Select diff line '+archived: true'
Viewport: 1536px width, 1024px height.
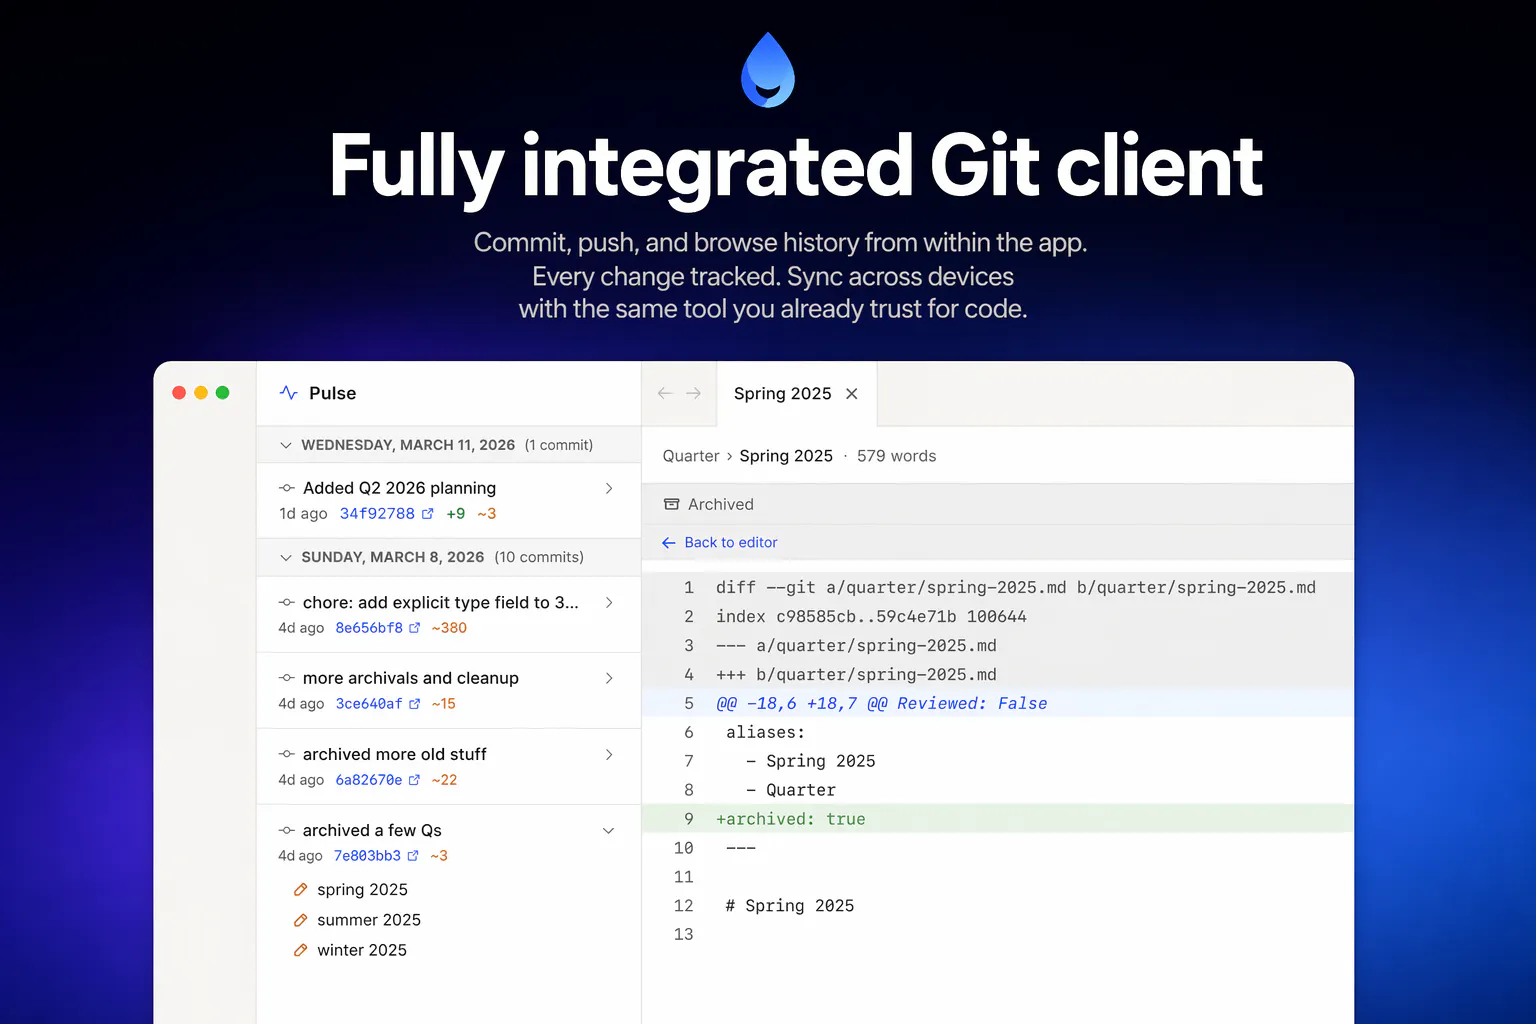[x=998, y=819]
